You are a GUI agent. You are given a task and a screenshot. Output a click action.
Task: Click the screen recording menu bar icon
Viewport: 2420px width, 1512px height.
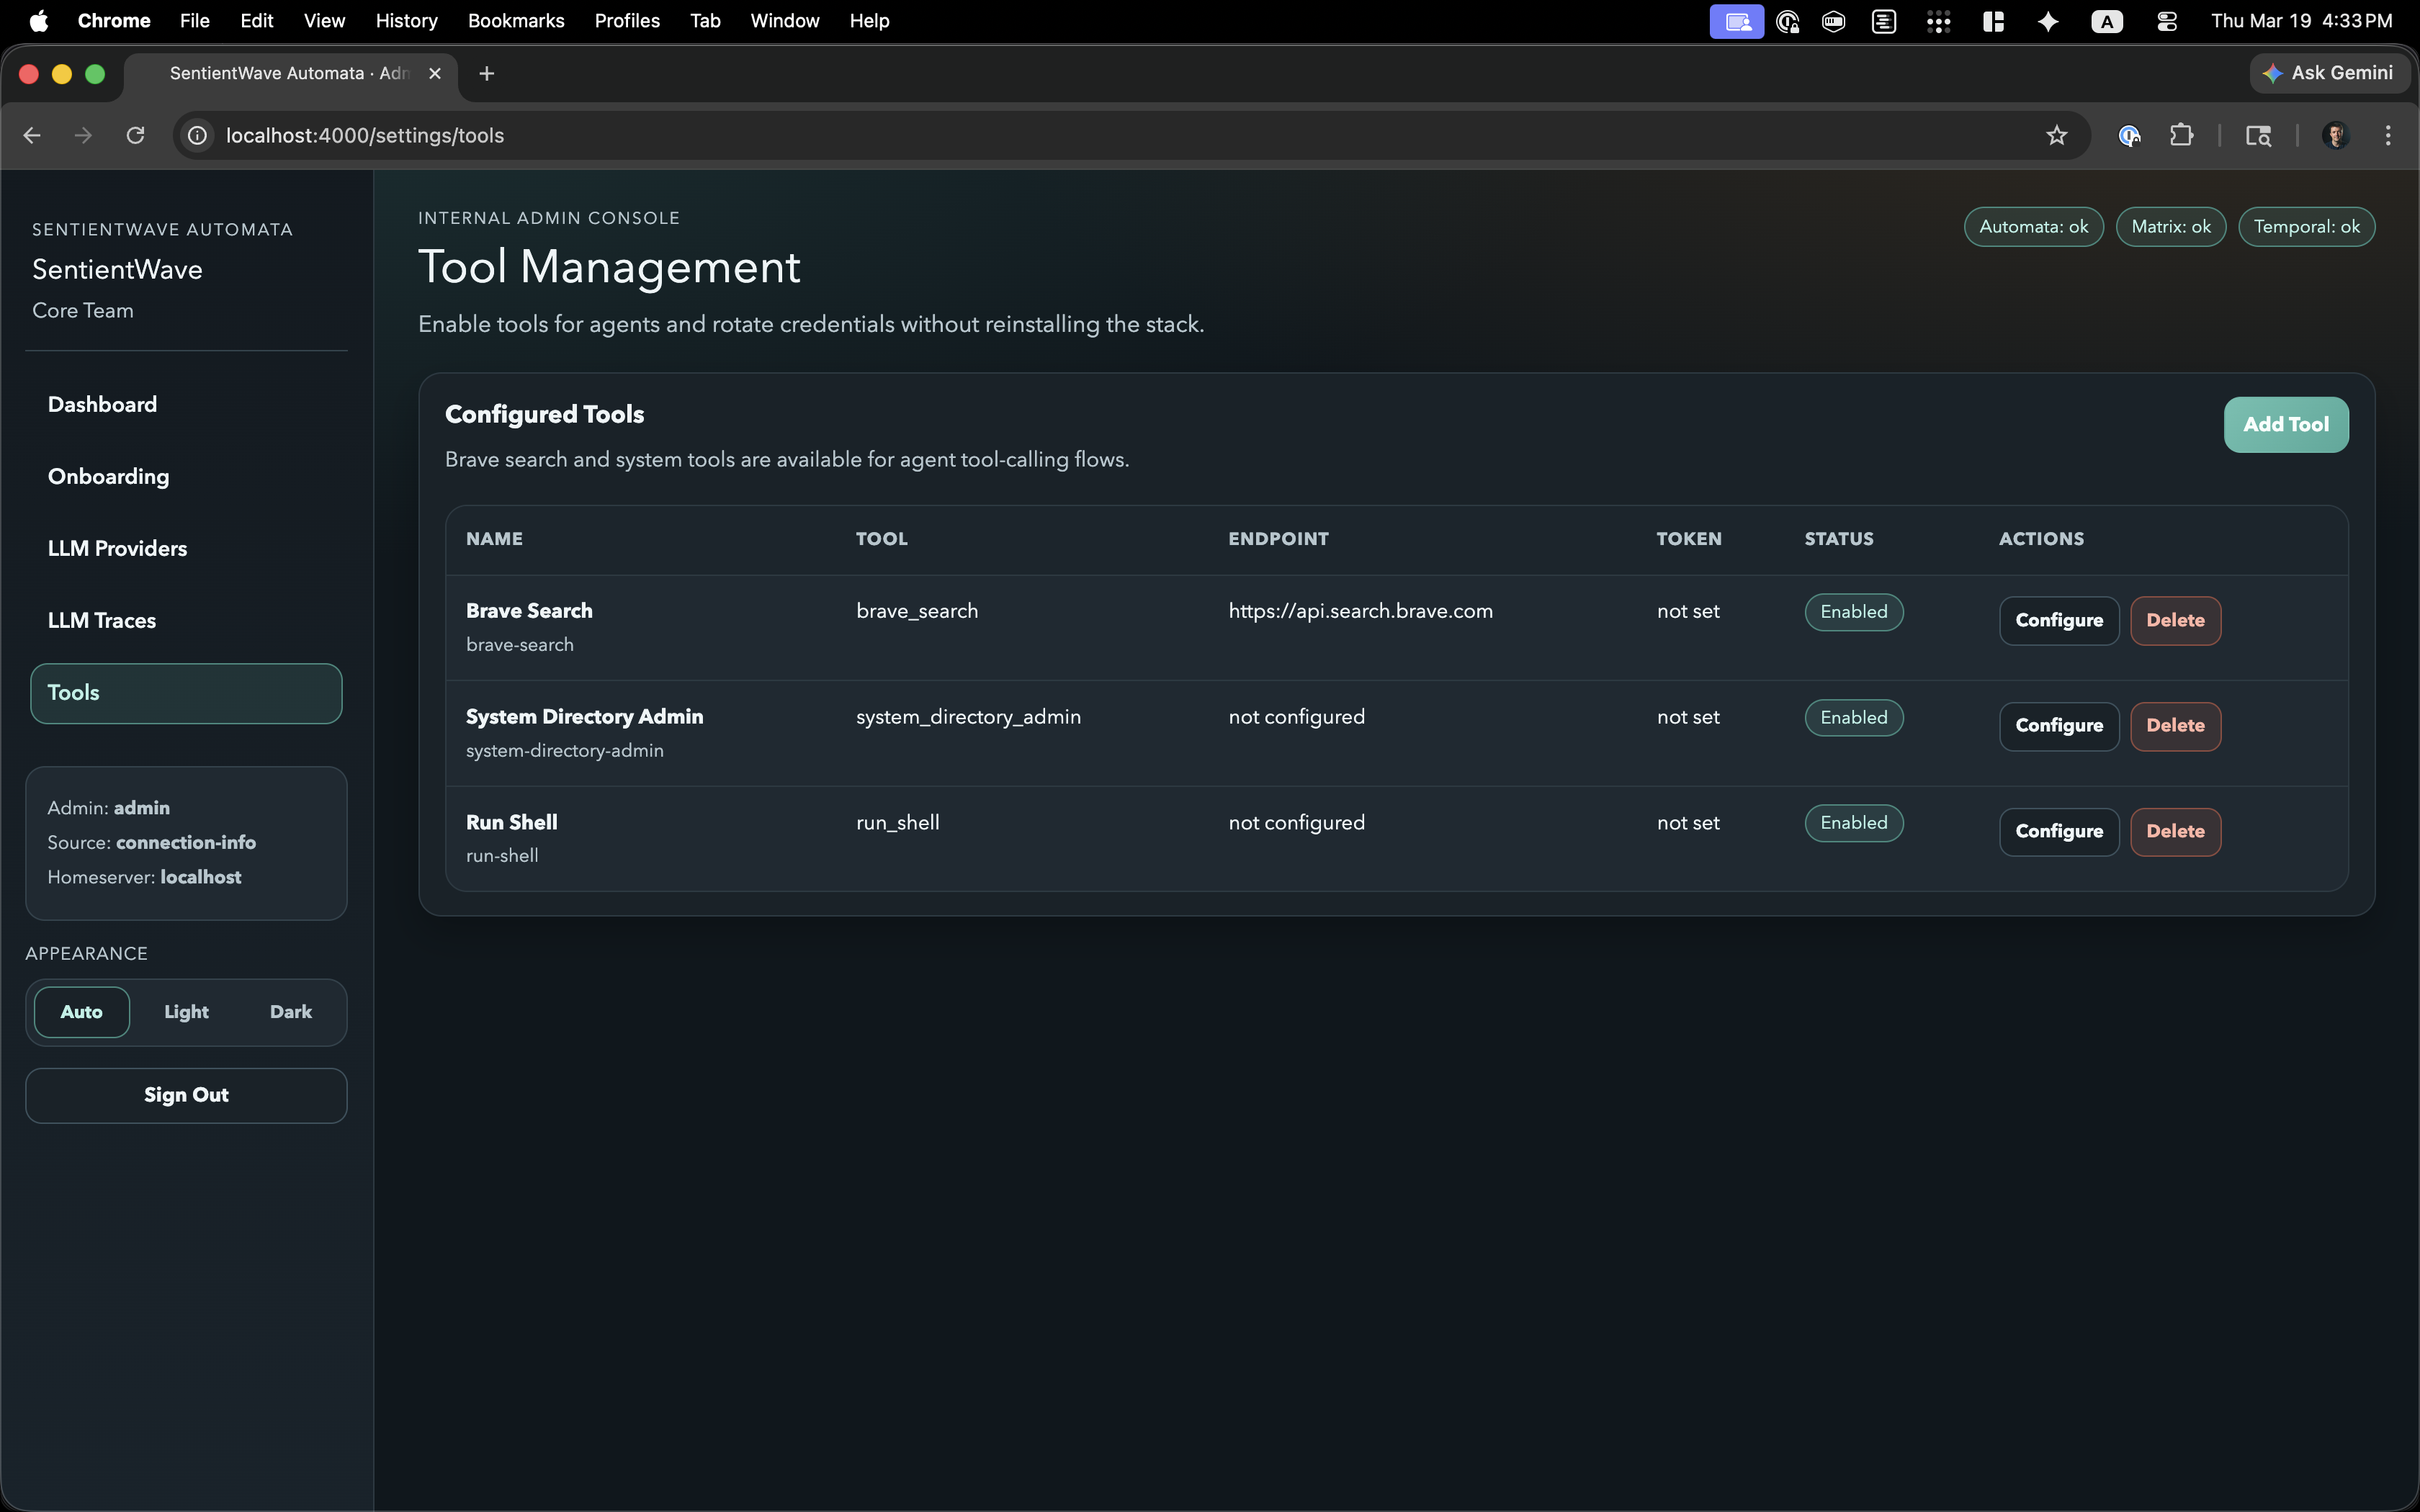(1736, 20)
